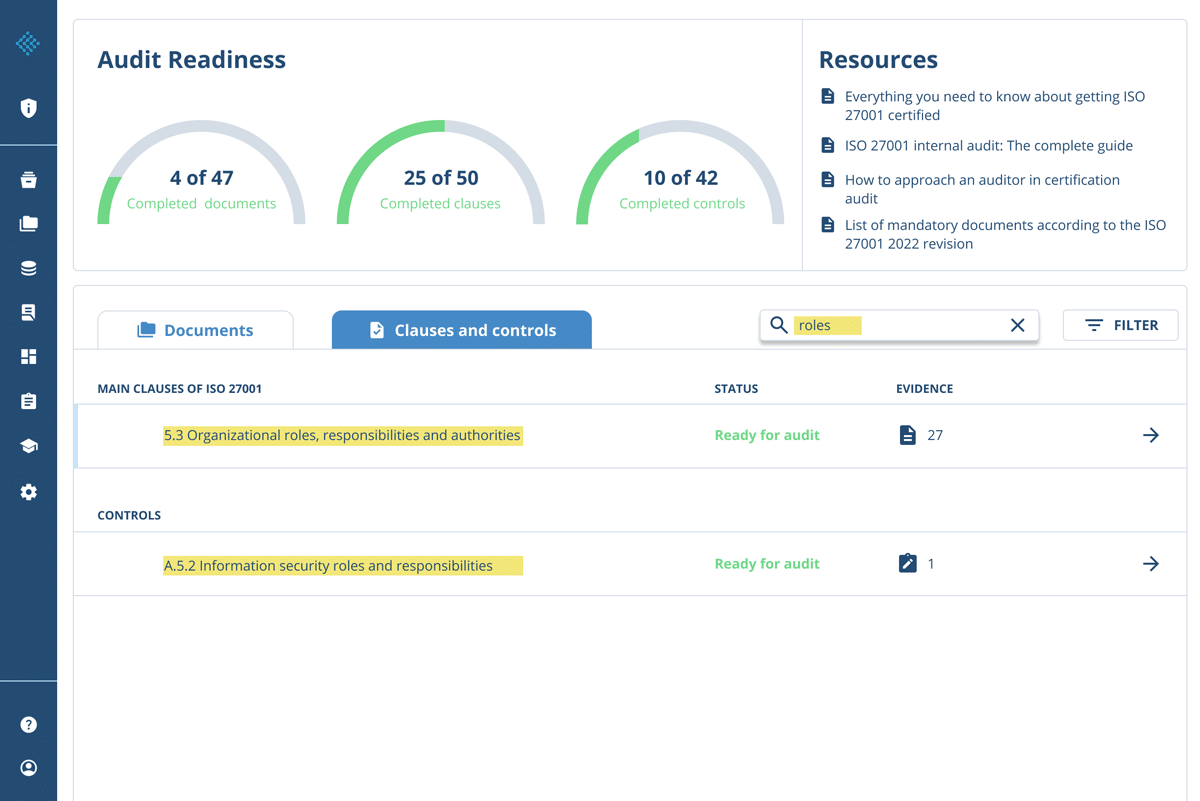Click the search field containing roles
The image size is (1200, 801).
[899, 325]
